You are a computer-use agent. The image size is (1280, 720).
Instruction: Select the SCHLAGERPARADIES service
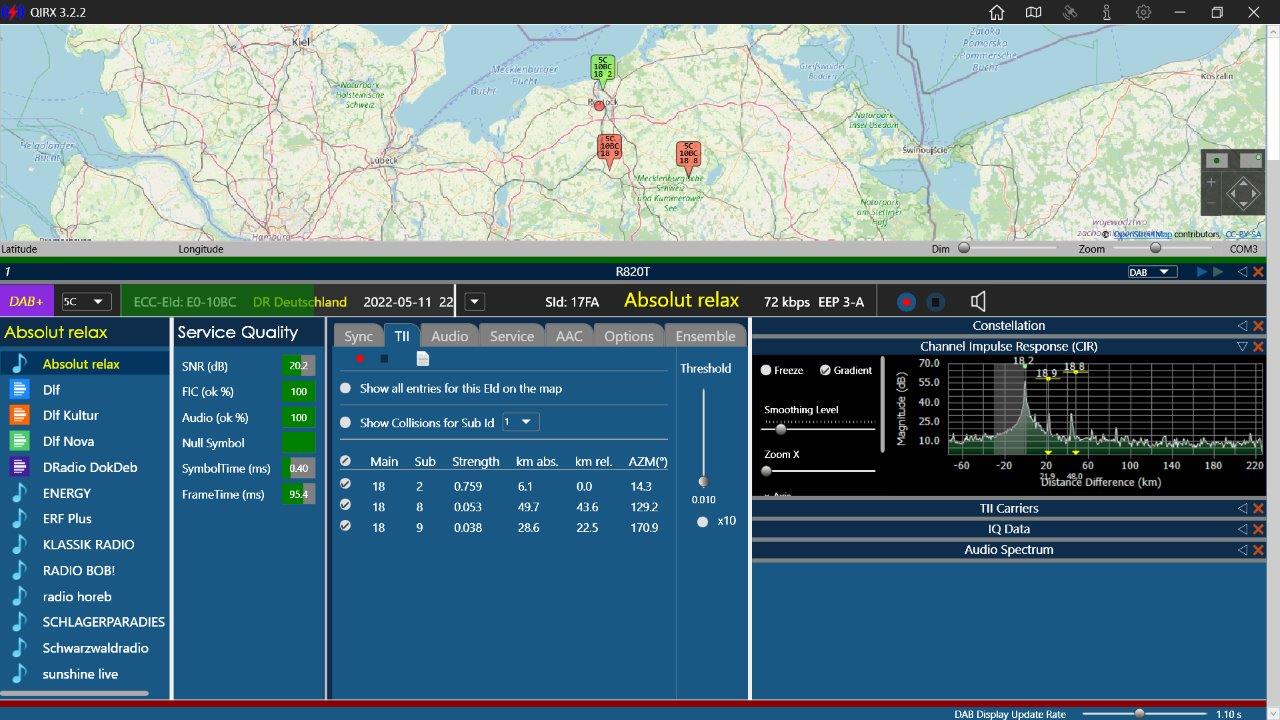(103, 622)
